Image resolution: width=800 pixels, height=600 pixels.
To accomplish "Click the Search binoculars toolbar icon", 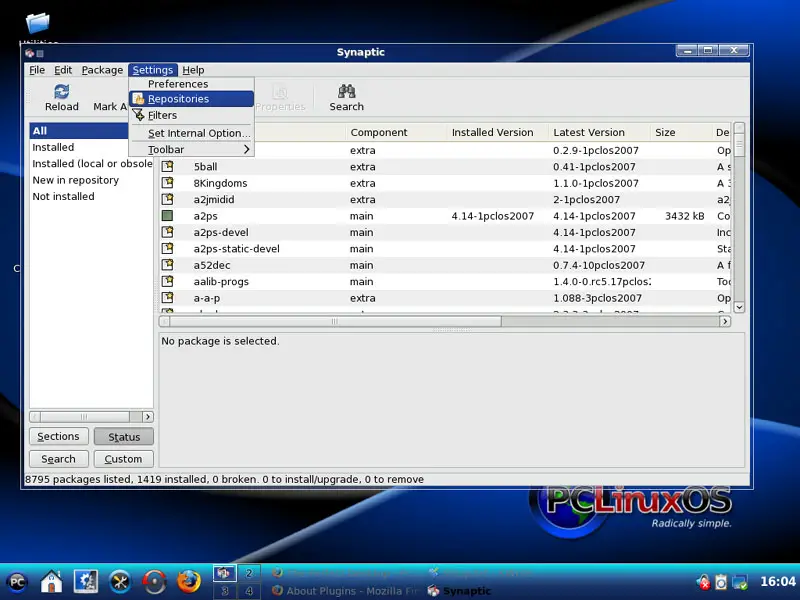I will coord(346,91).
